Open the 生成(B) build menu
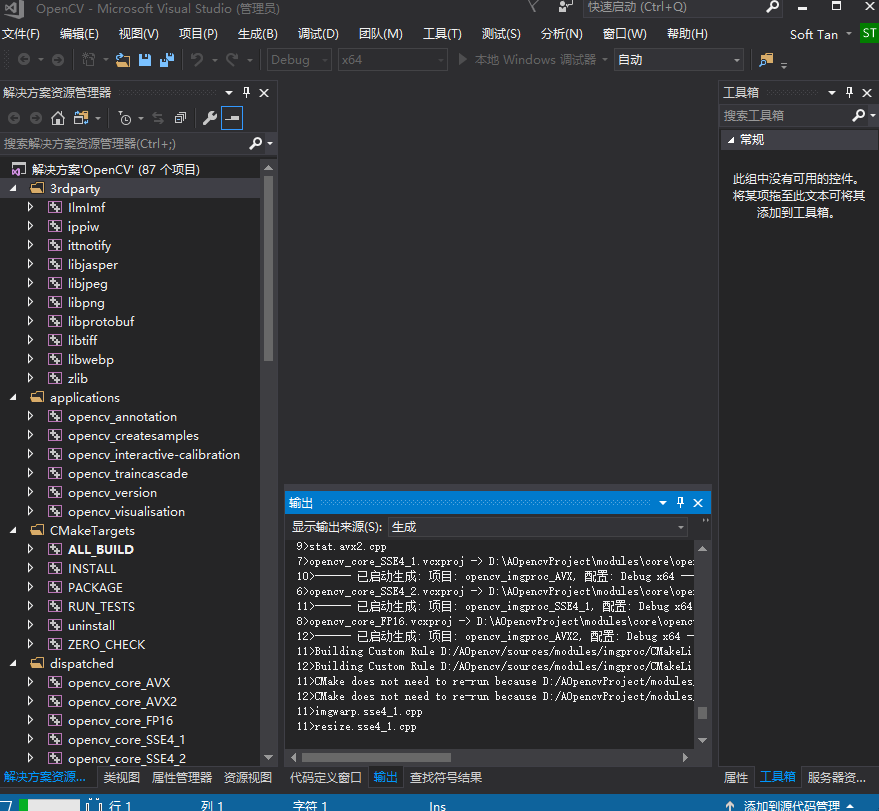Screen dimensions: 879x811 (x=257, y=34)
